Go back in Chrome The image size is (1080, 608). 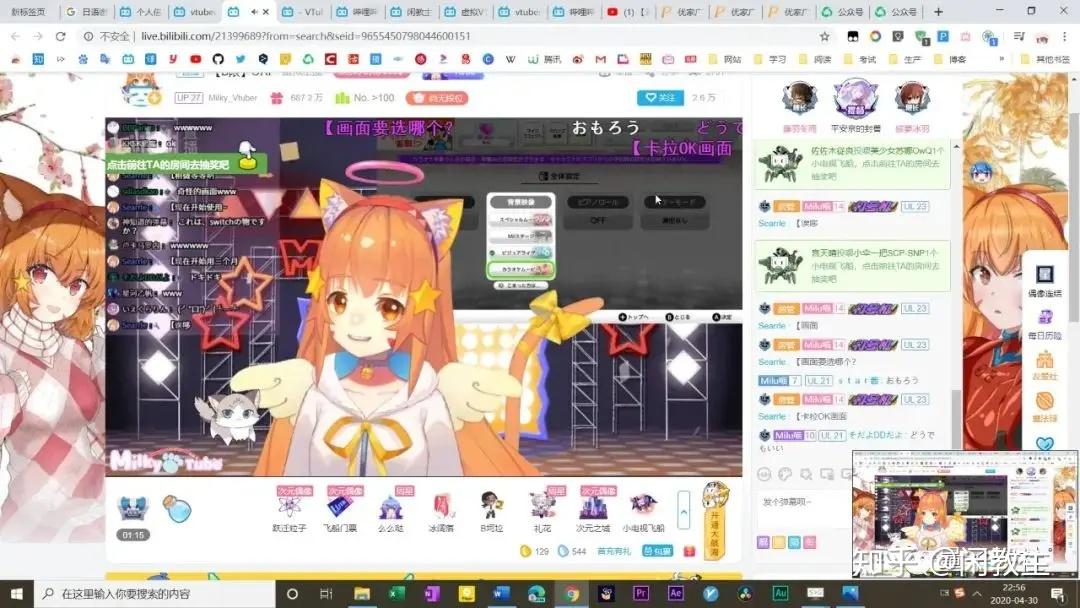coord(15,36)
